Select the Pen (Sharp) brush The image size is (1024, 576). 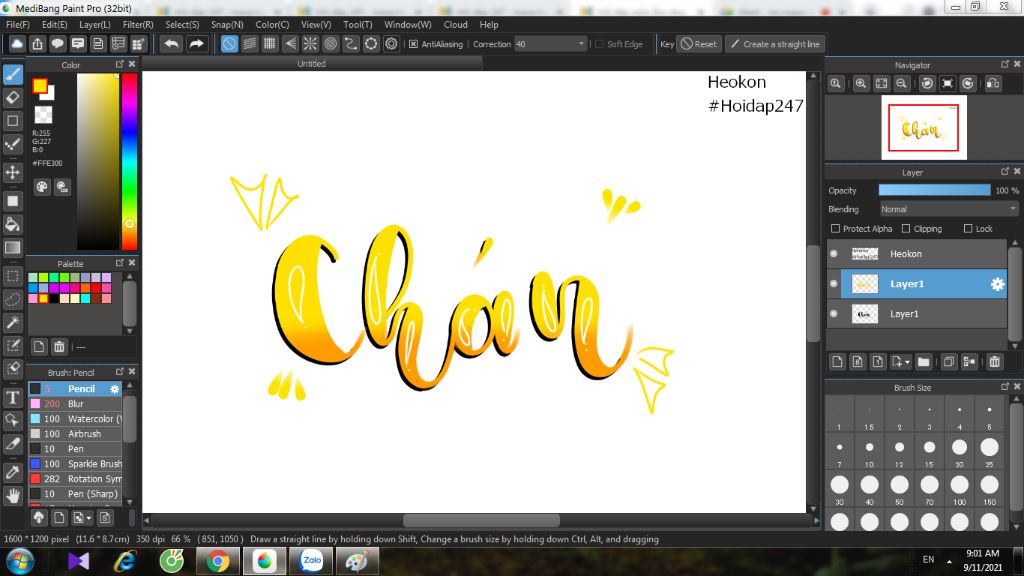[x=75, y=494]
